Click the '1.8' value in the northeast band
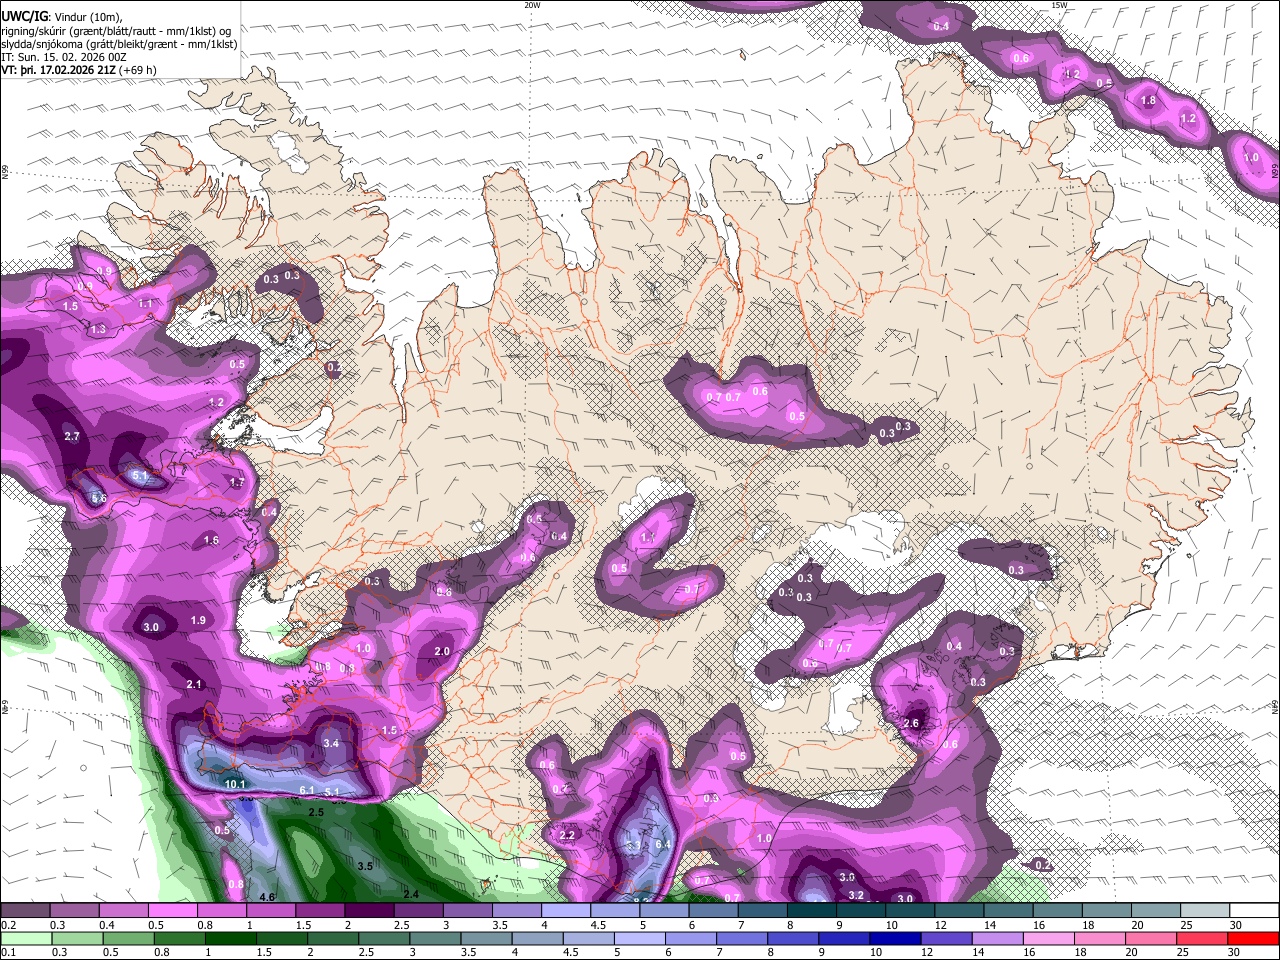 (1149, 101)
